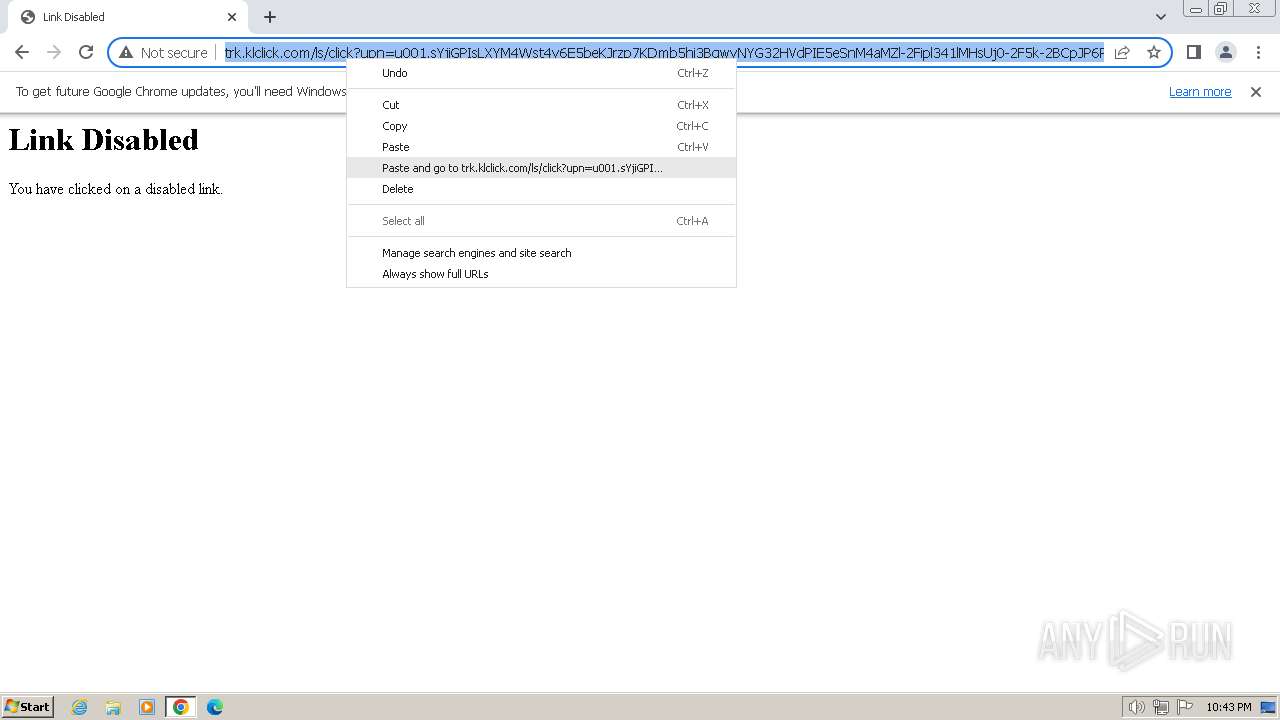1280x720 pixels.
Task: Open the volume tray icon
Action: (1136, 707)
